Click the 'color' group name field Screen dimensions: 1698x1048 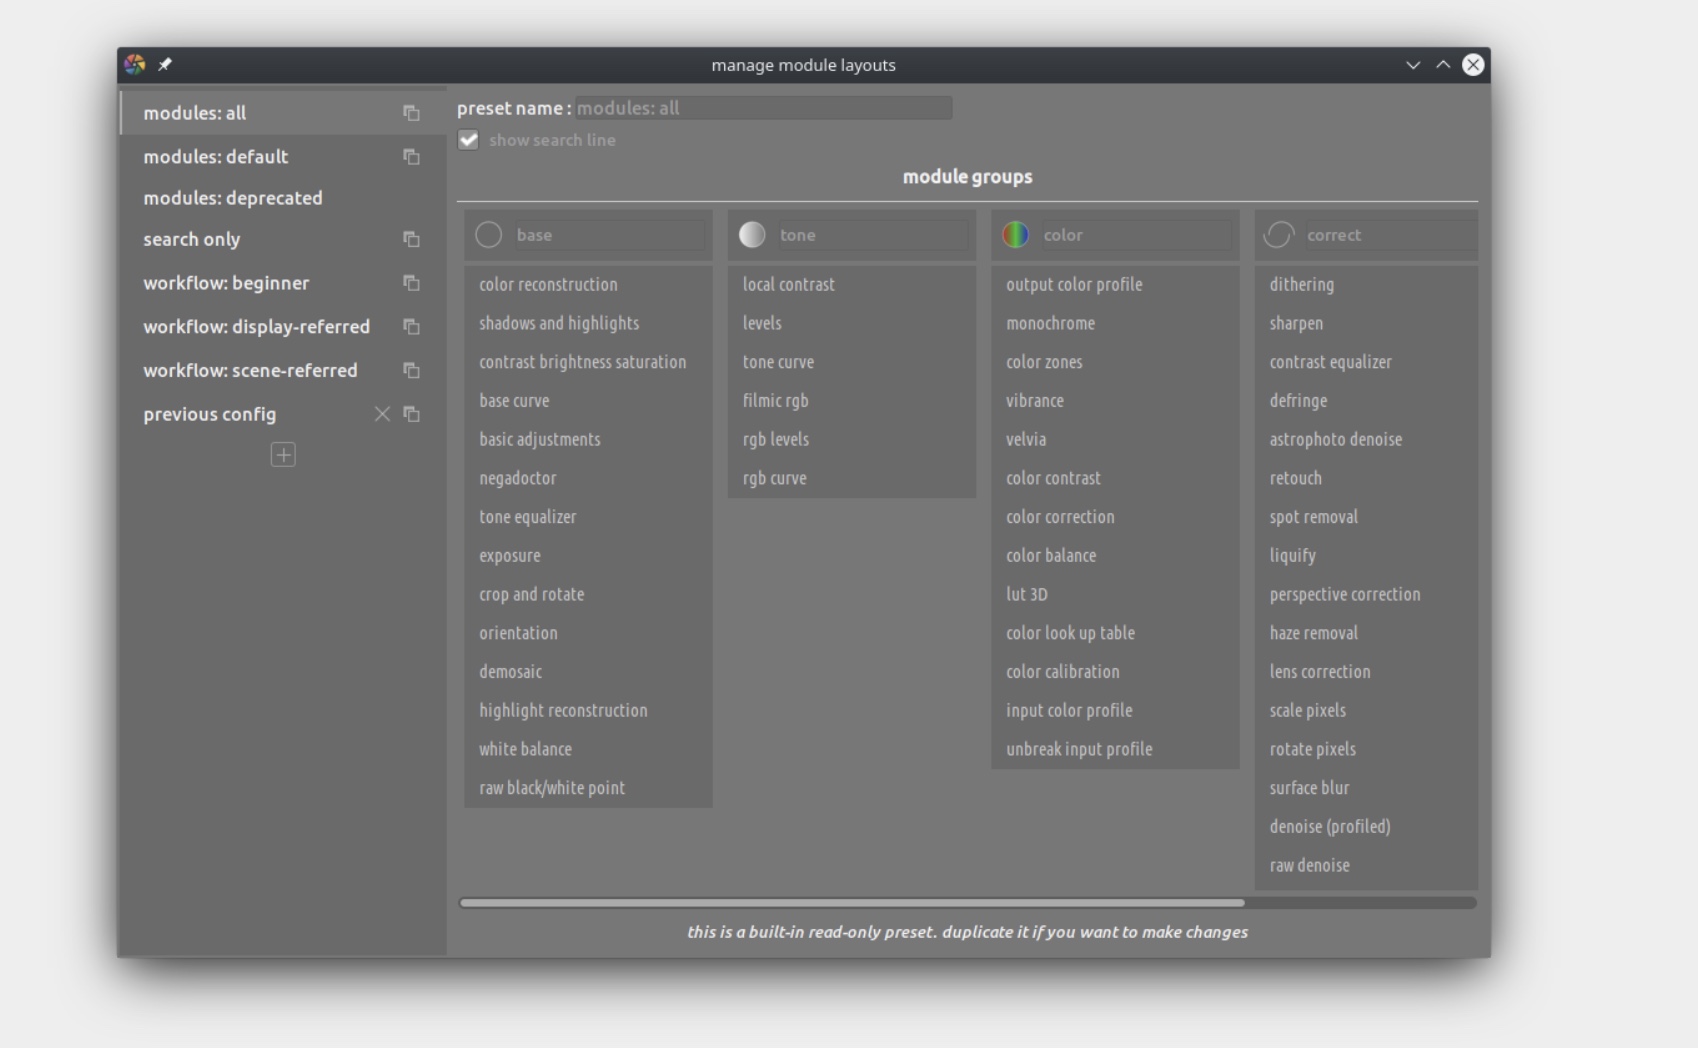coord(1136,235)
